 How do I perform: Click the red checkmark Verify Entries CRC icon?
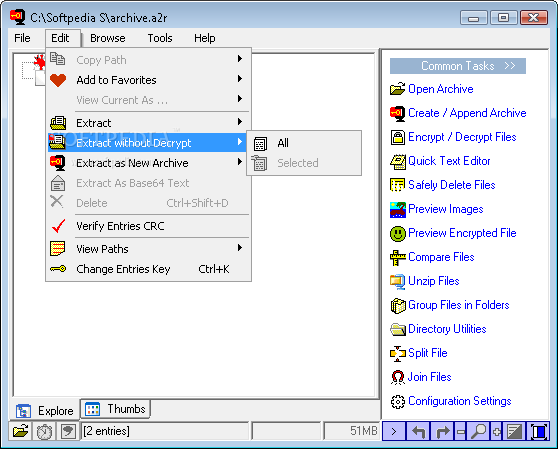pos(58,226)
